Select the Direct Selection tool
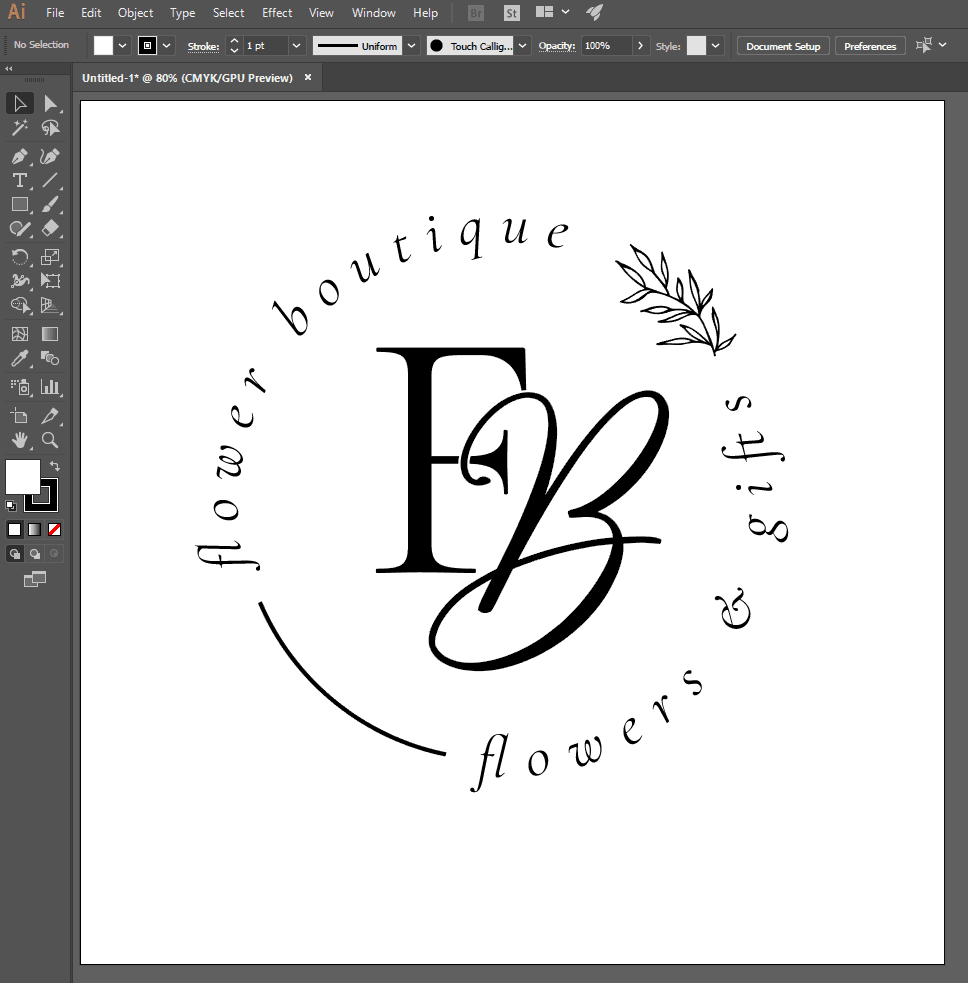Image resolution: width=968 pixels, height=983 pixels. pos(50,103)
